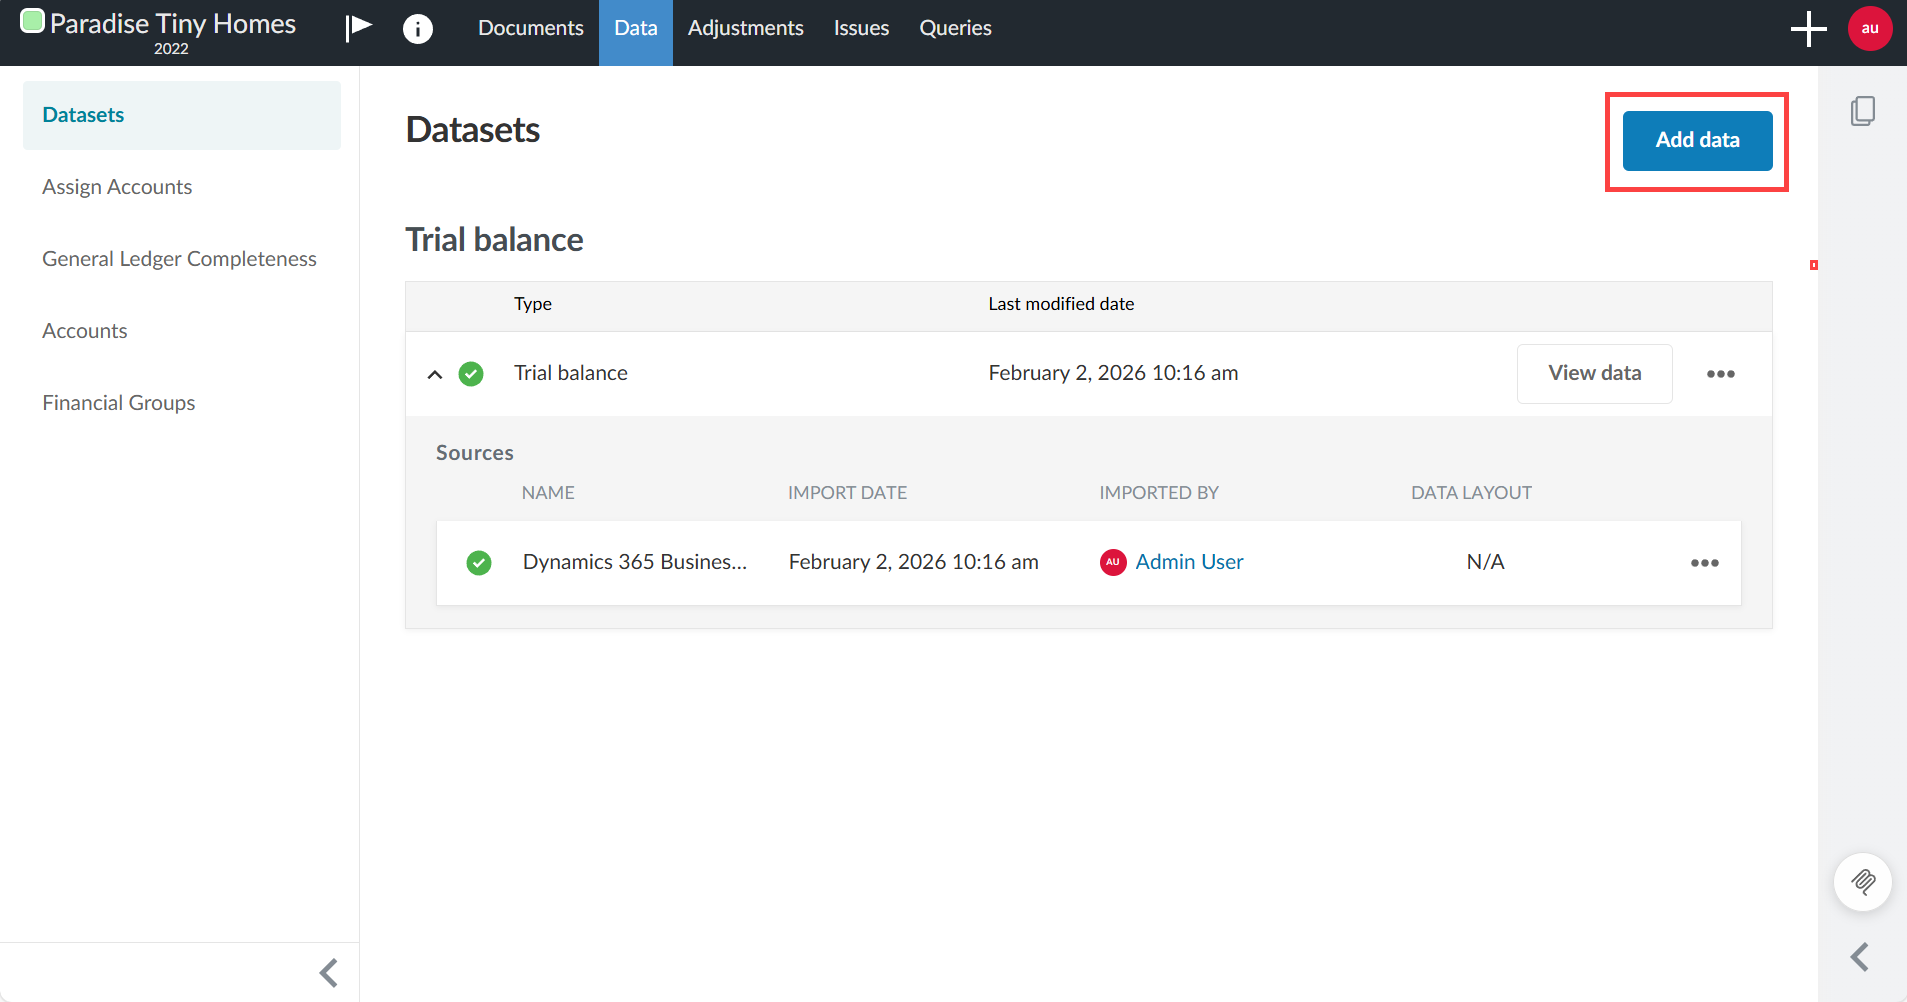The width and height of the screenshot is (1907, 1002).
Task: Click green status check beside Trial balance
Action: pyautogui.click(x=471, y=374)
